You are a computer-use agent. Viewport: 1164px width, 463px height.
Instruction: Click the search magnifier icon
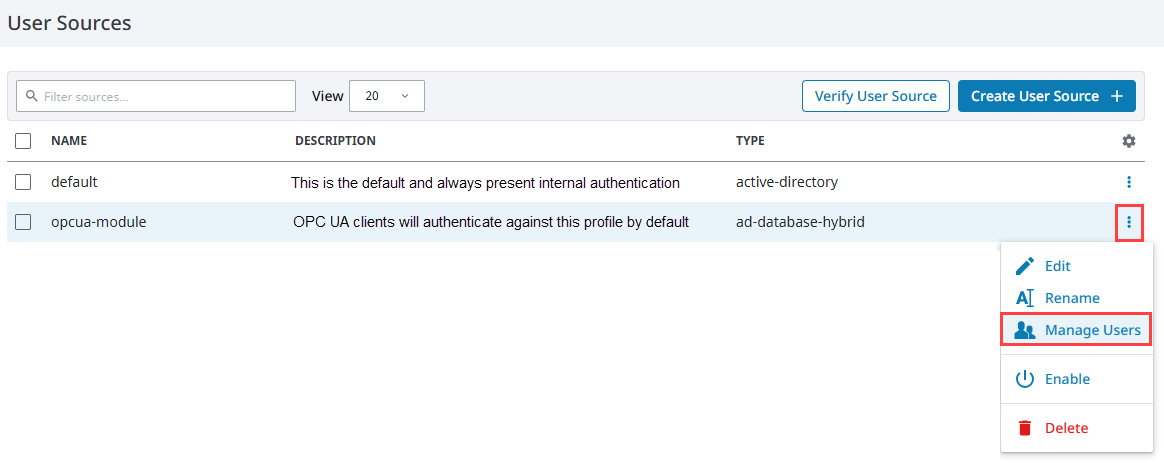click(31, 96)
